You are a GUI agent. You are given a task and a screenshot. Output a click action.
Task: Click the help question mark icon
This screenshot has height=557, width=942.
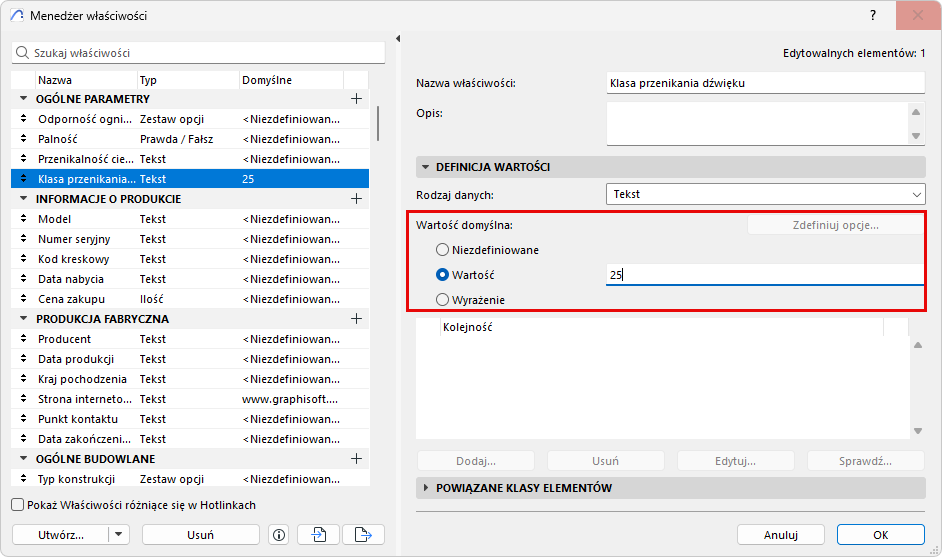point(873,16)
